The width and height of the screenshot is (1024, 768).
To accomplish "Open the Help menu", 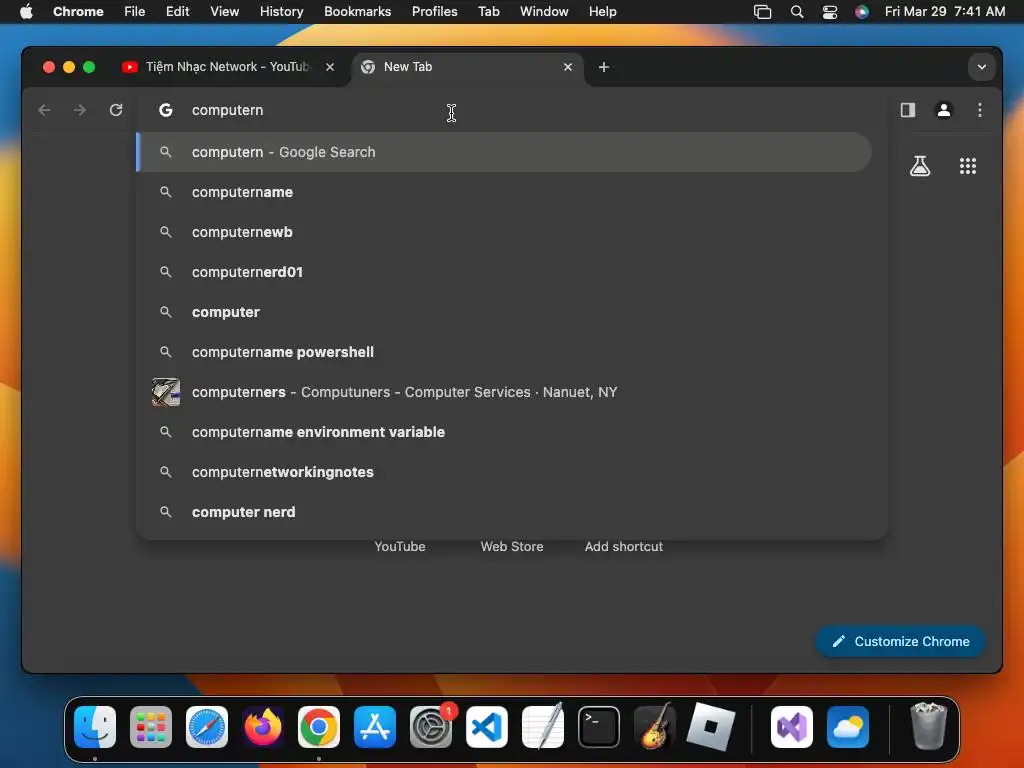I will (x=602, y=12).
